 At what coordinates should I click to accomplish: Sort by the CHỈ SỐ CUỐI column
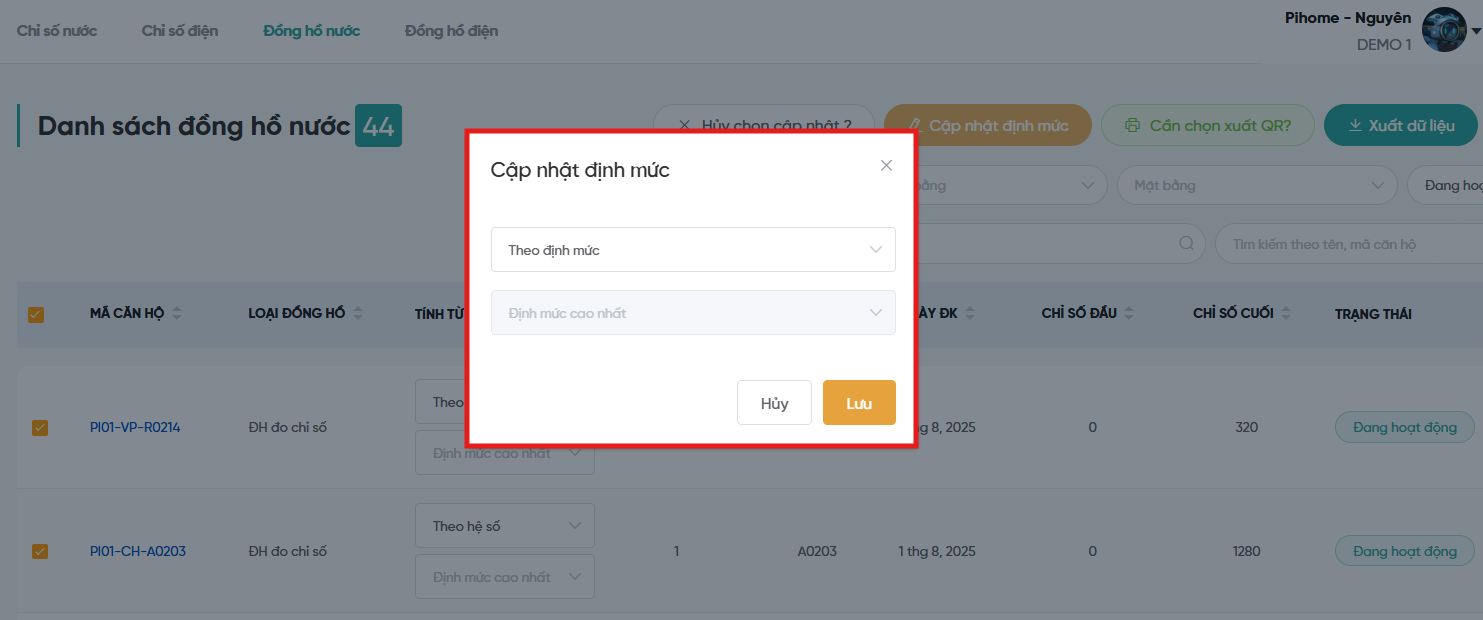(x=1286, y=314)
